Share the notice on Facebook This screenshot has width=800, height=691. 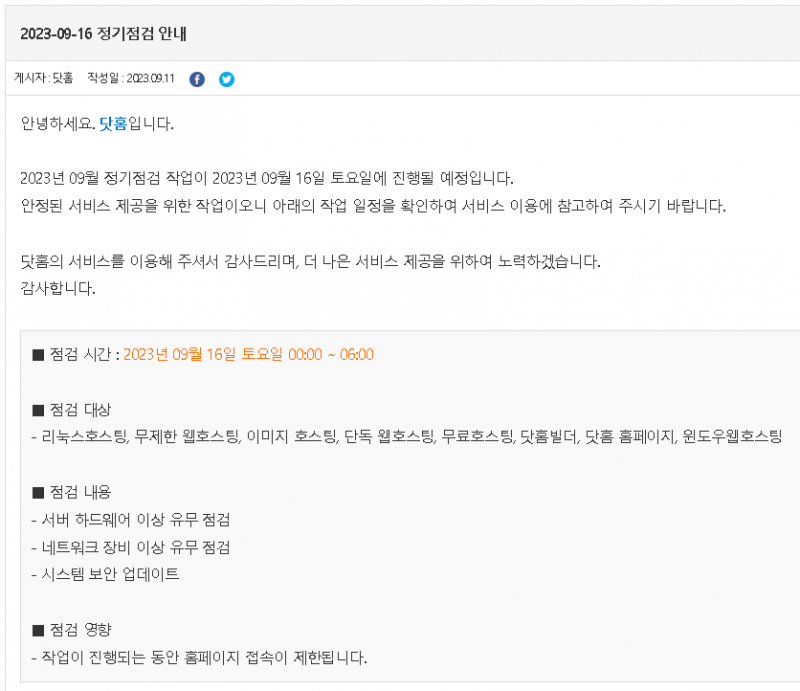pyautogui.click(x=197, y=79)
